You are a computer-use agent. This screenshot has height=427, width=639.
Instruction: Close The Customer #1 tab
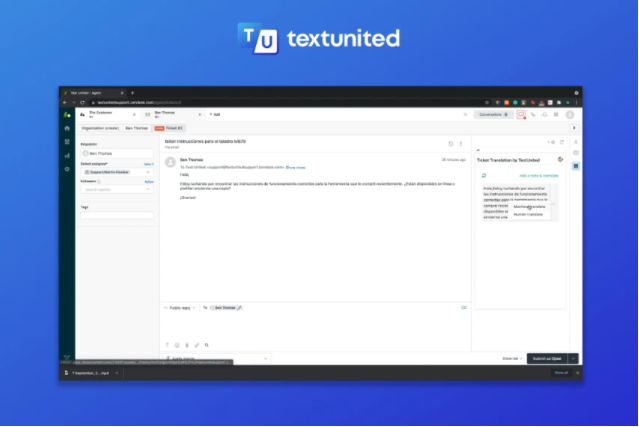point(134,114)
